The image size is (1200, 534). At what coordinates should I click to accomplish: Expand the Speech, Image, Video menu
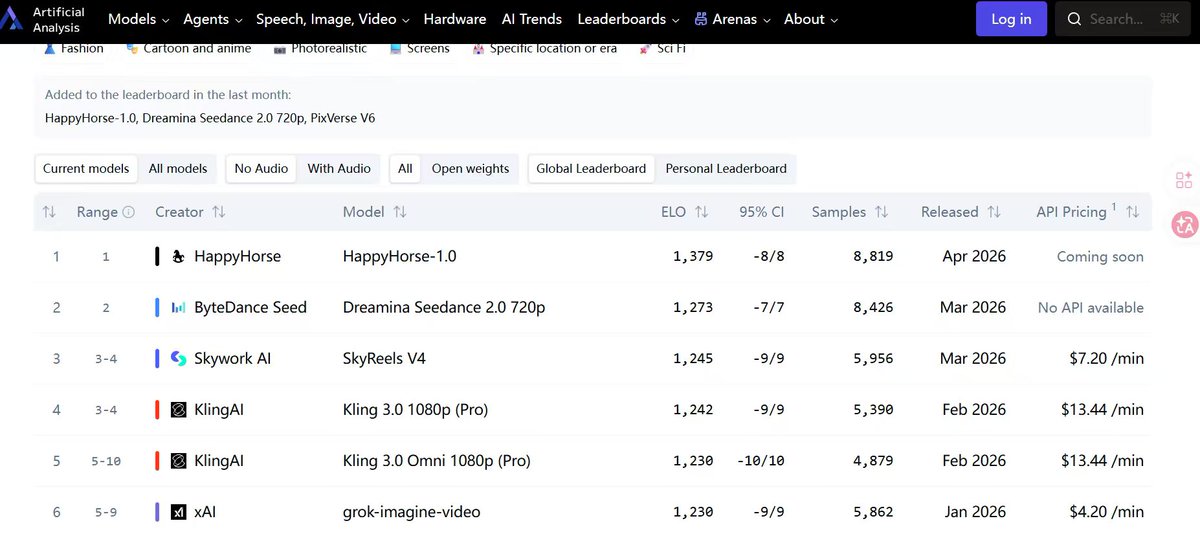[x=333, y=19]
